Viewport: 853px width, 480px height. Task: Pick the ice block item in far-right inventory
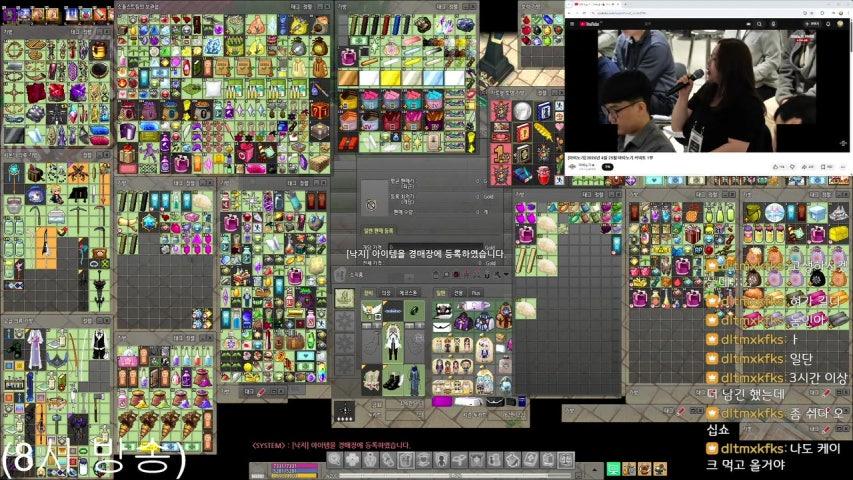tap(817, 214)
